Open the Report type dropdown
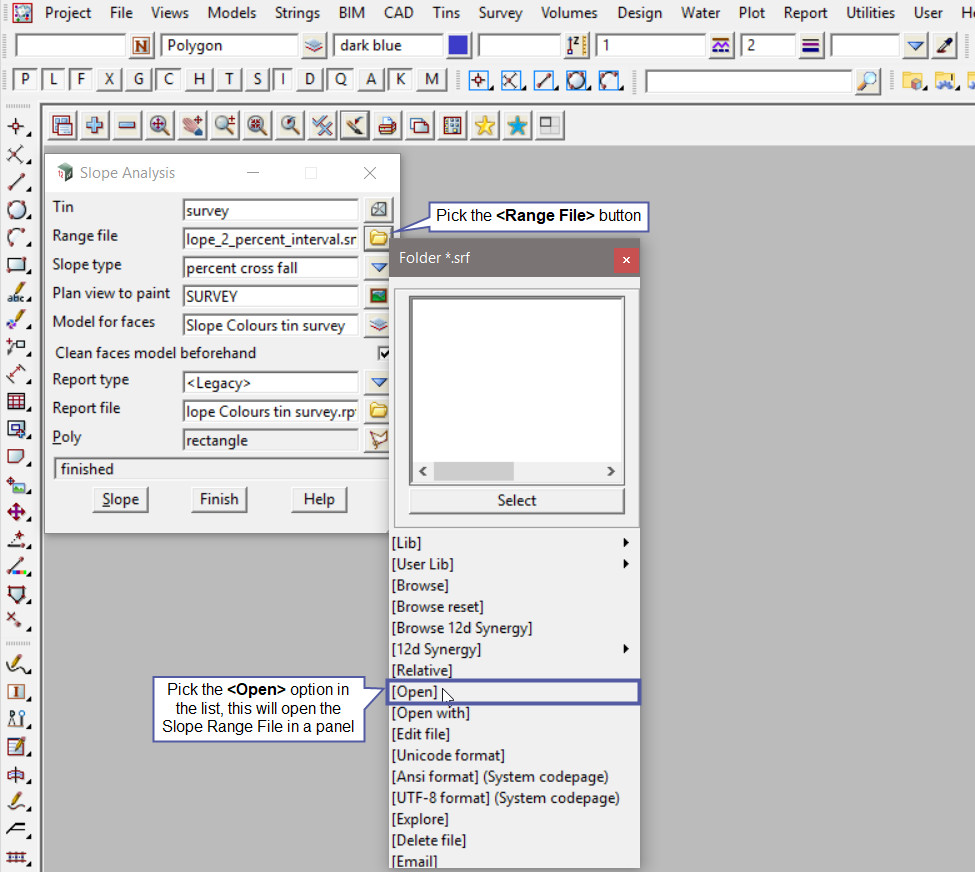Image resolution: width=975 pixels, height=872 pixels. pyautogui.click(x=378, y=382)
